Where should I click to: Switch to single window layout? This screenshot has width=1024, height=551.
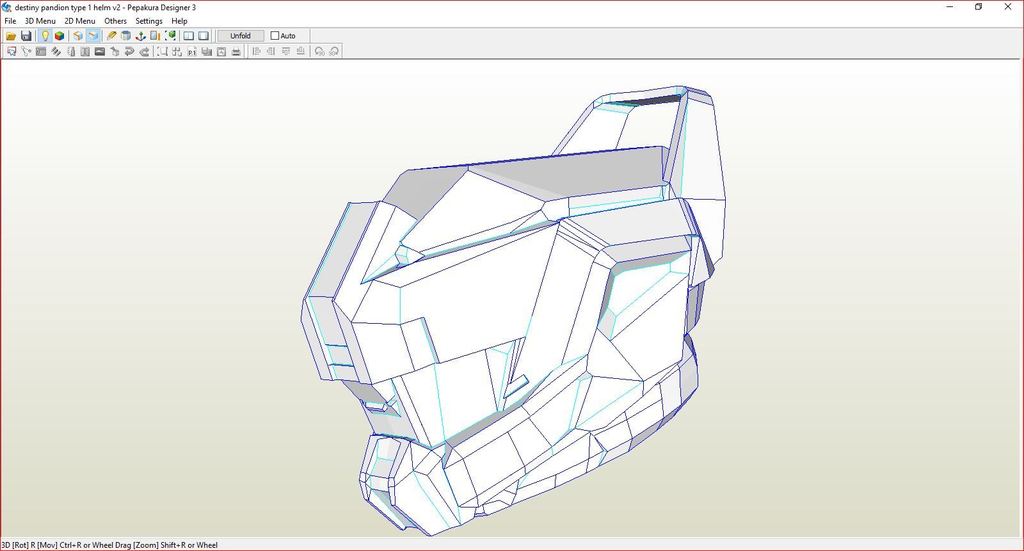pyautogui.click(x=203, y=36)
